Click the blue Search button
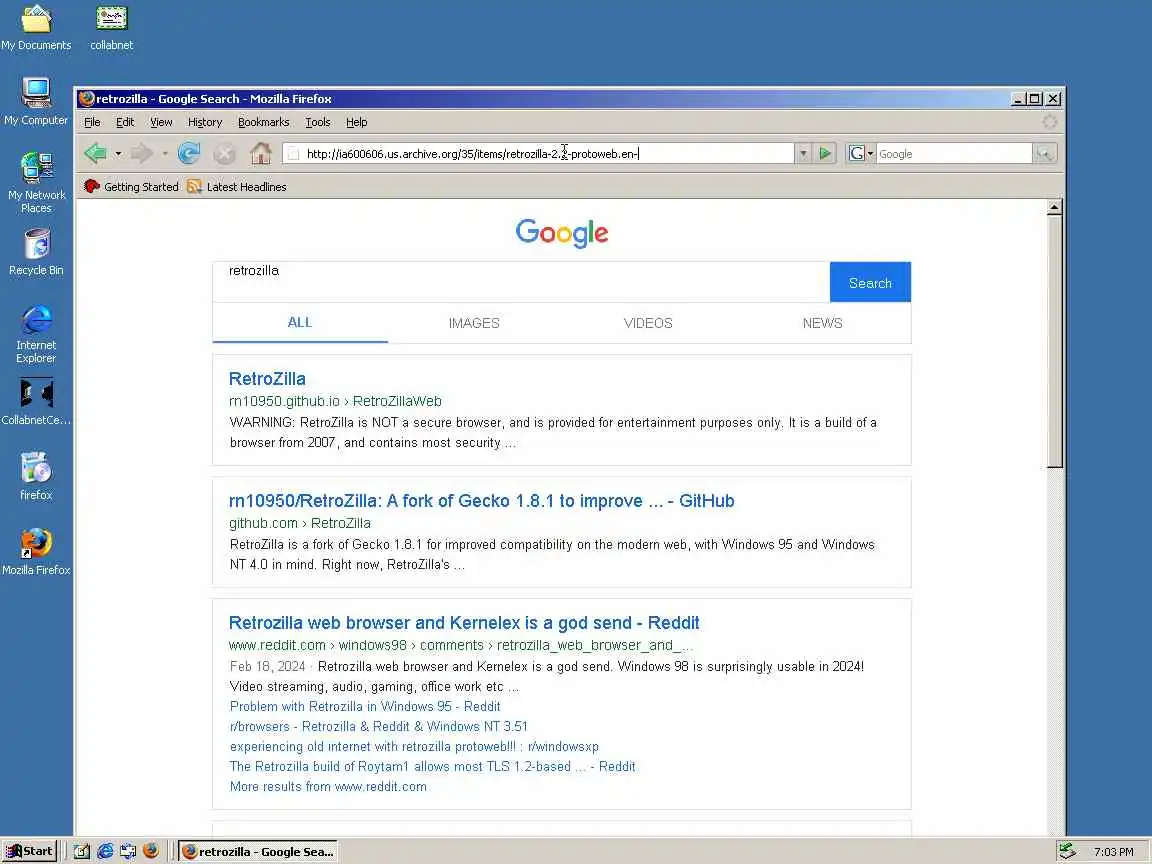Screen dimensions: 1152x864 (870, 283)
